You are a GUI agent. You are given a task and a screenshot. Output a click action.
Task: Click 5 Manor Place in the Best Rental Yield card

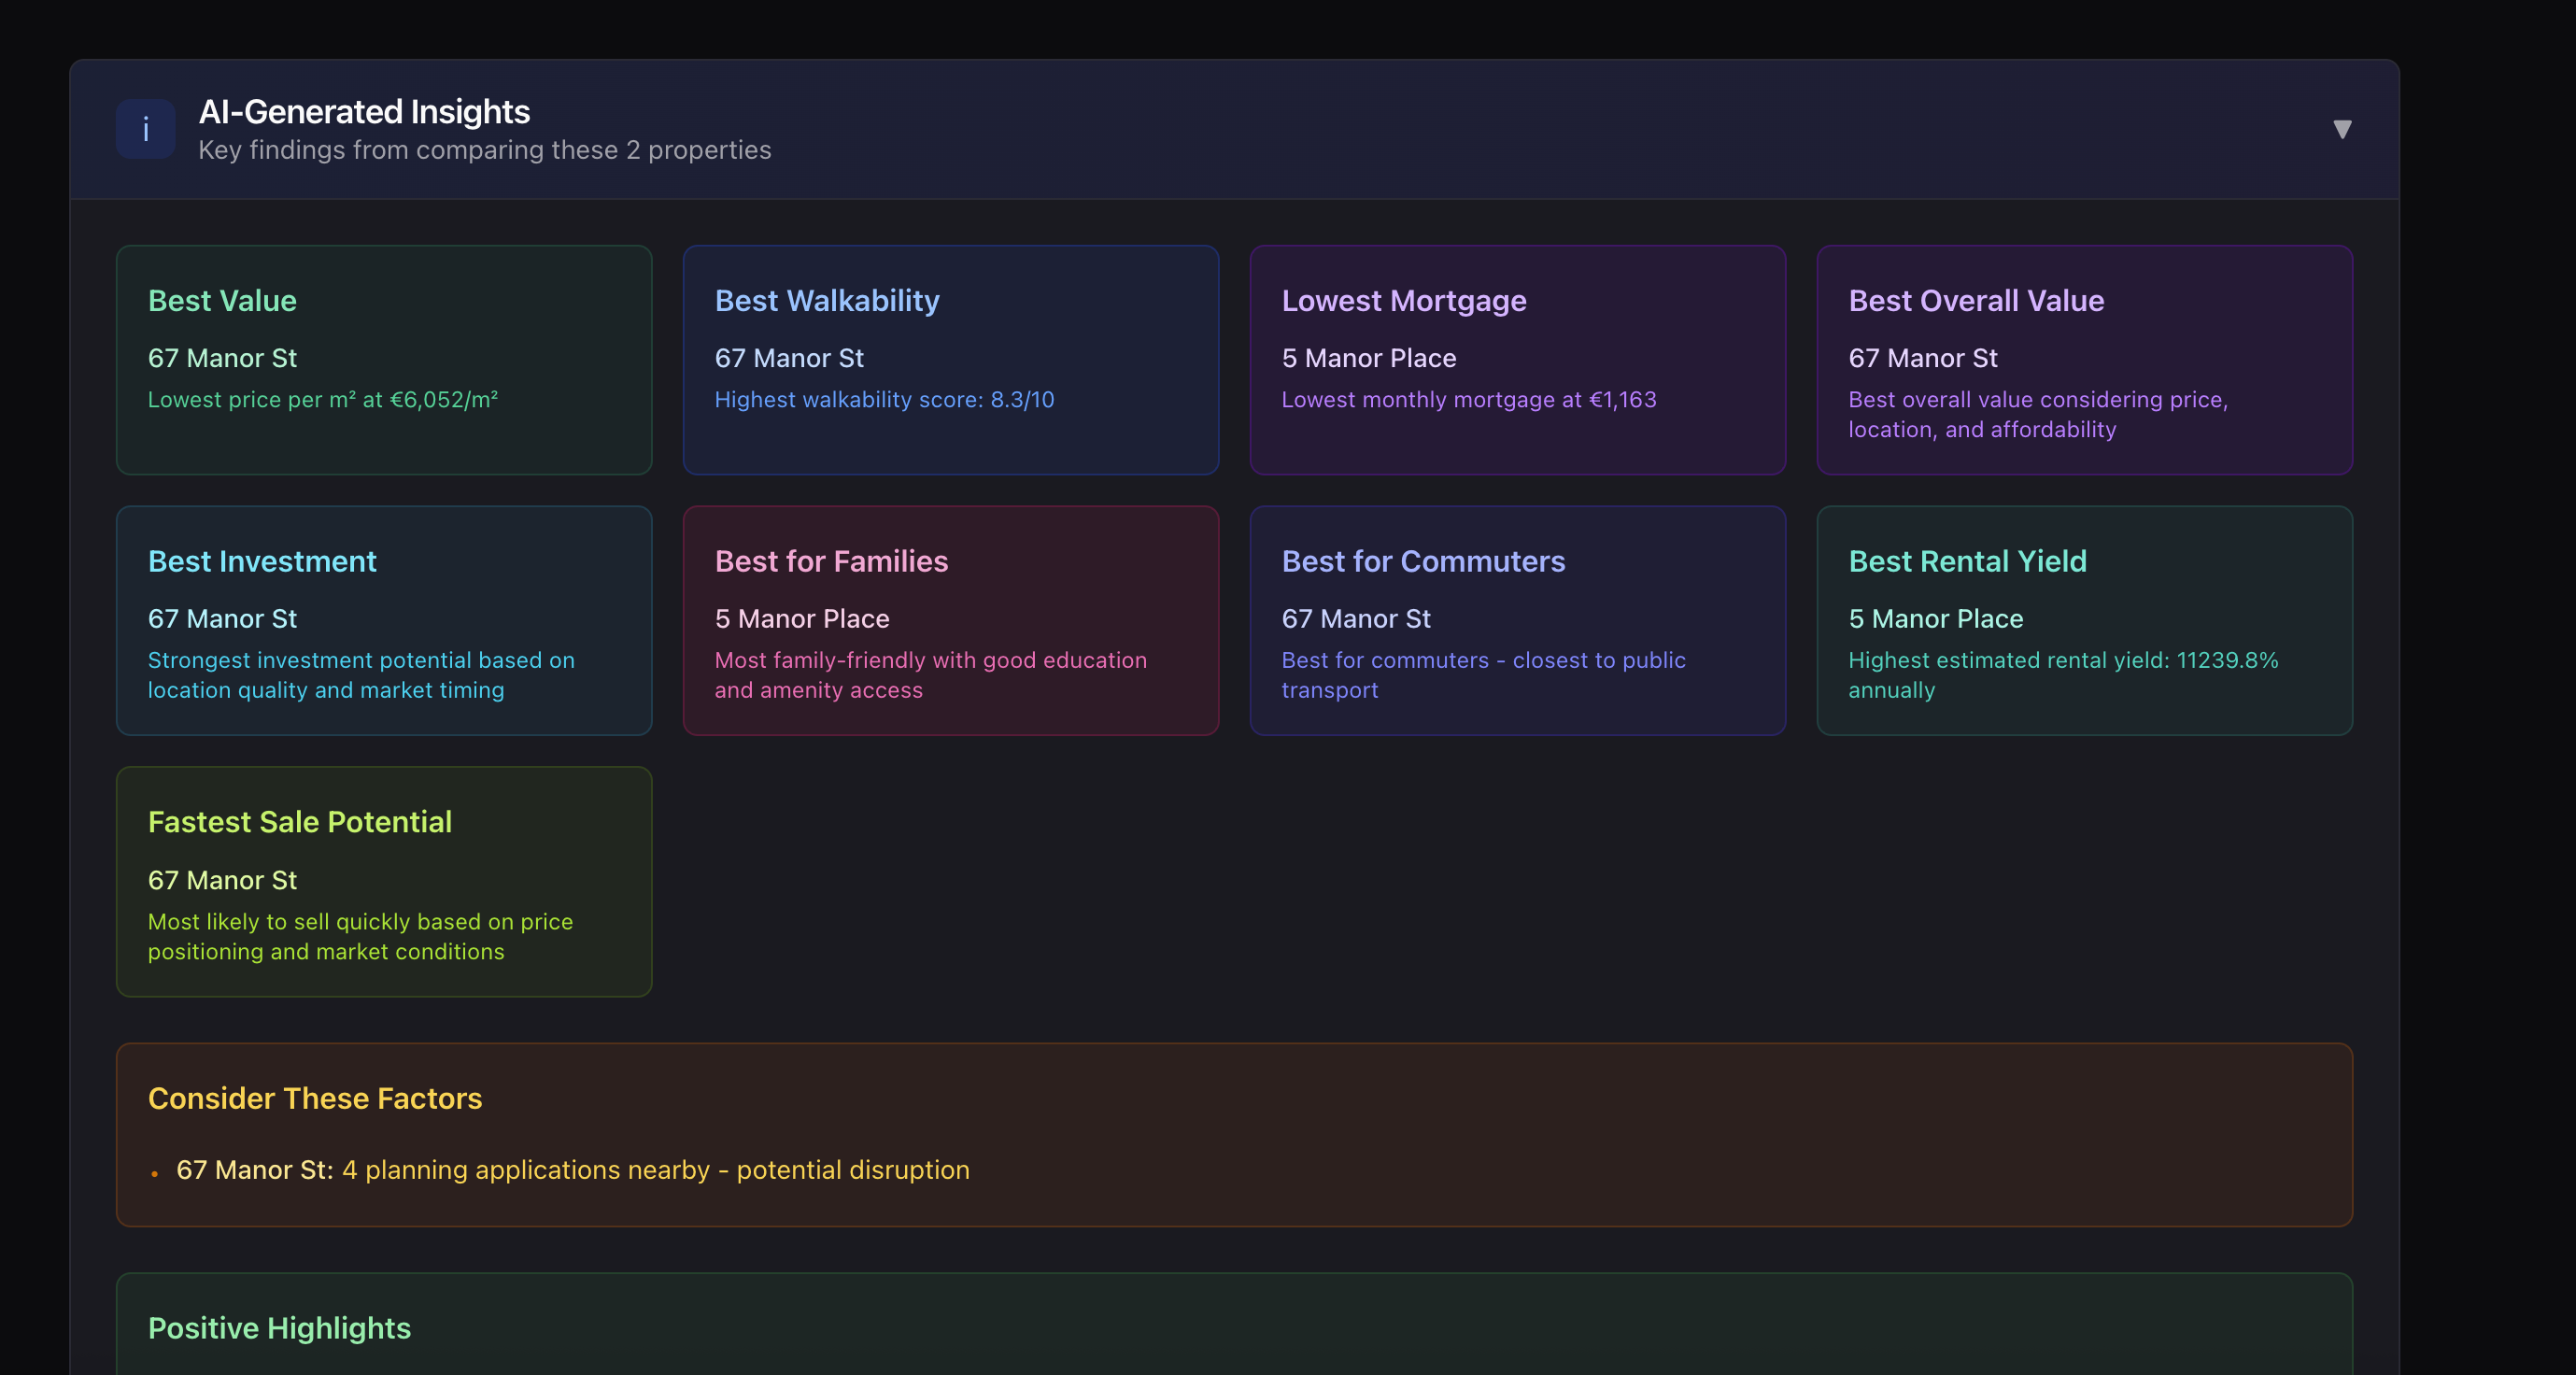click(x=1935, y=618)
